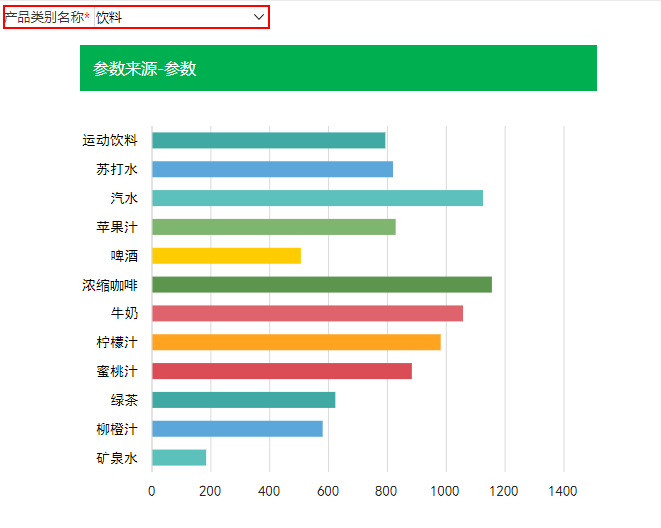Click the 1200 tick label
Viewport: 661px width, 528px height.
tap(504, 491)
